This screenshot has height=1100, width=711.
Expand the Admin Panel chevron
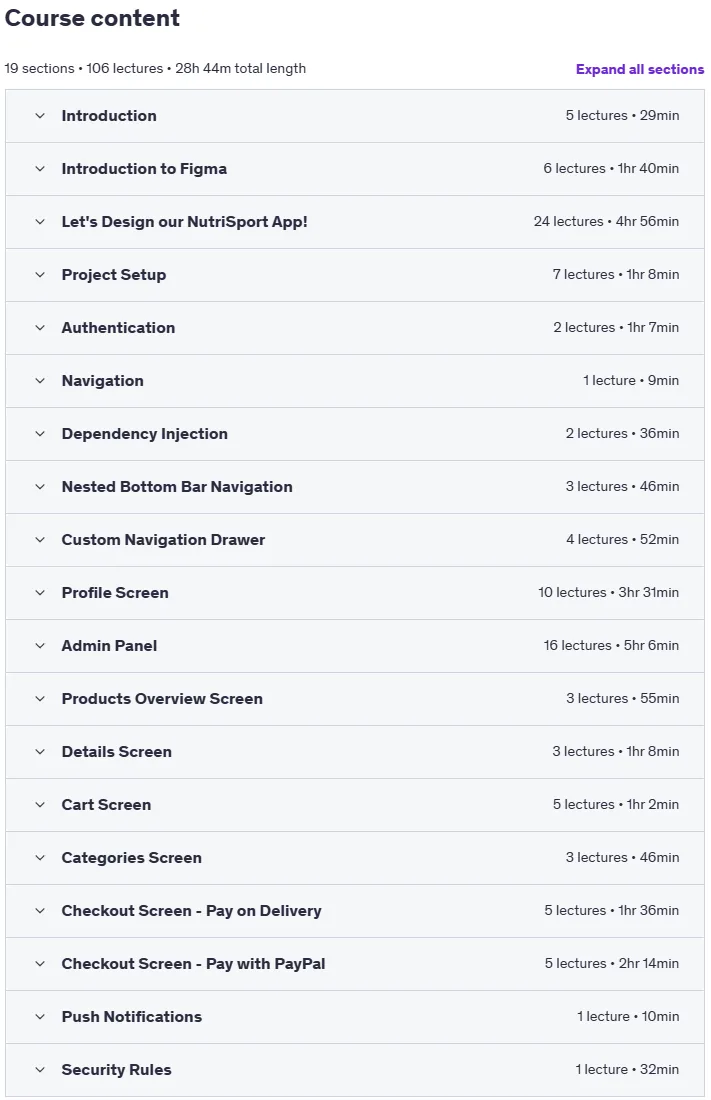(40, 646)
